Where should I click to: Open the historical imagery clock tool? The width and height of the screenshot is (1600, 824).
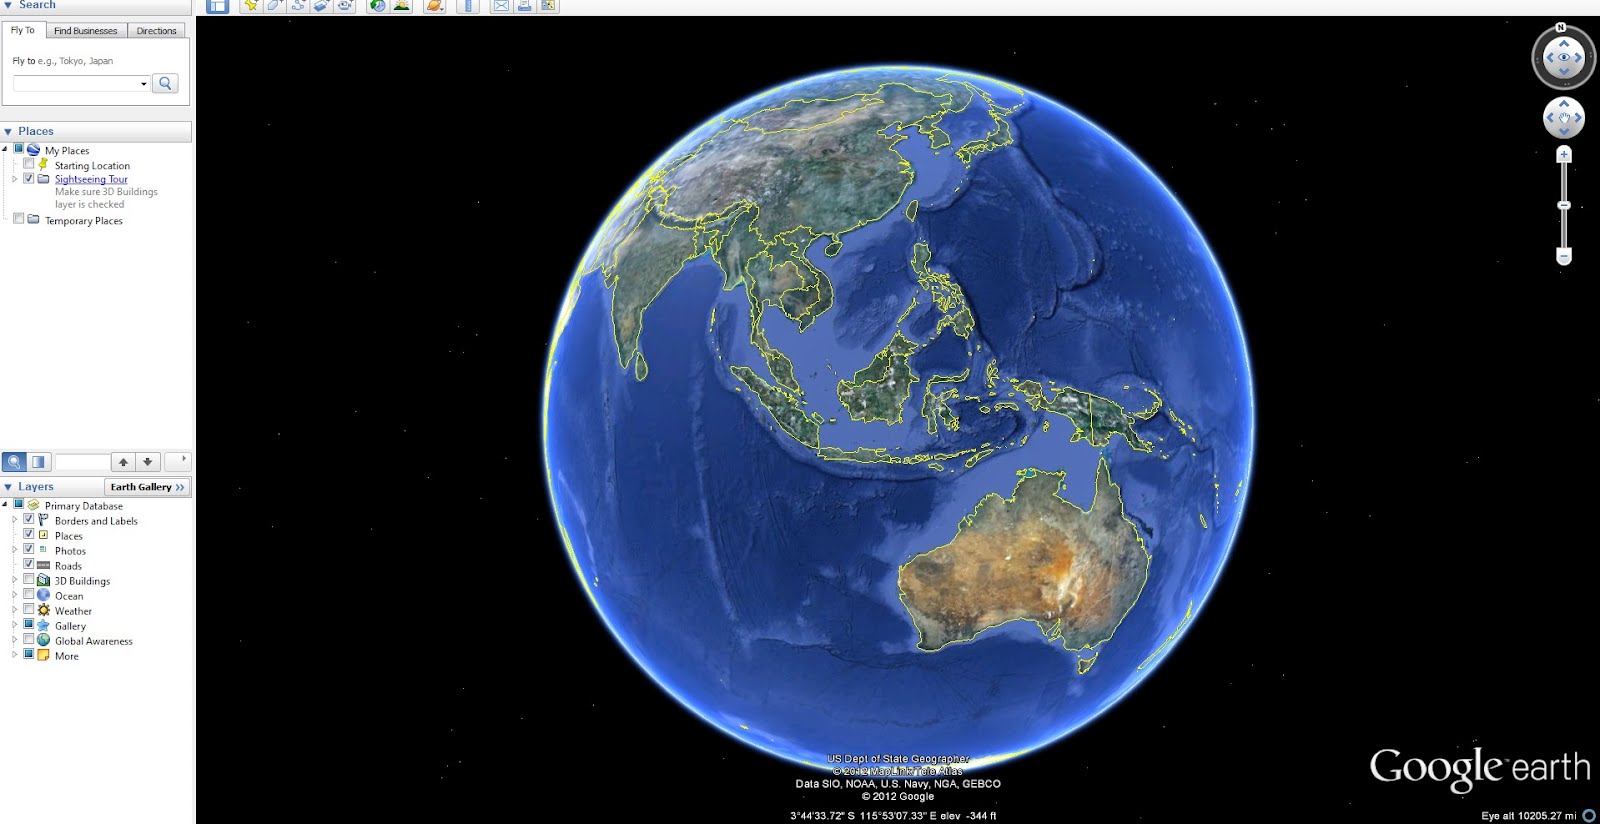377,6
